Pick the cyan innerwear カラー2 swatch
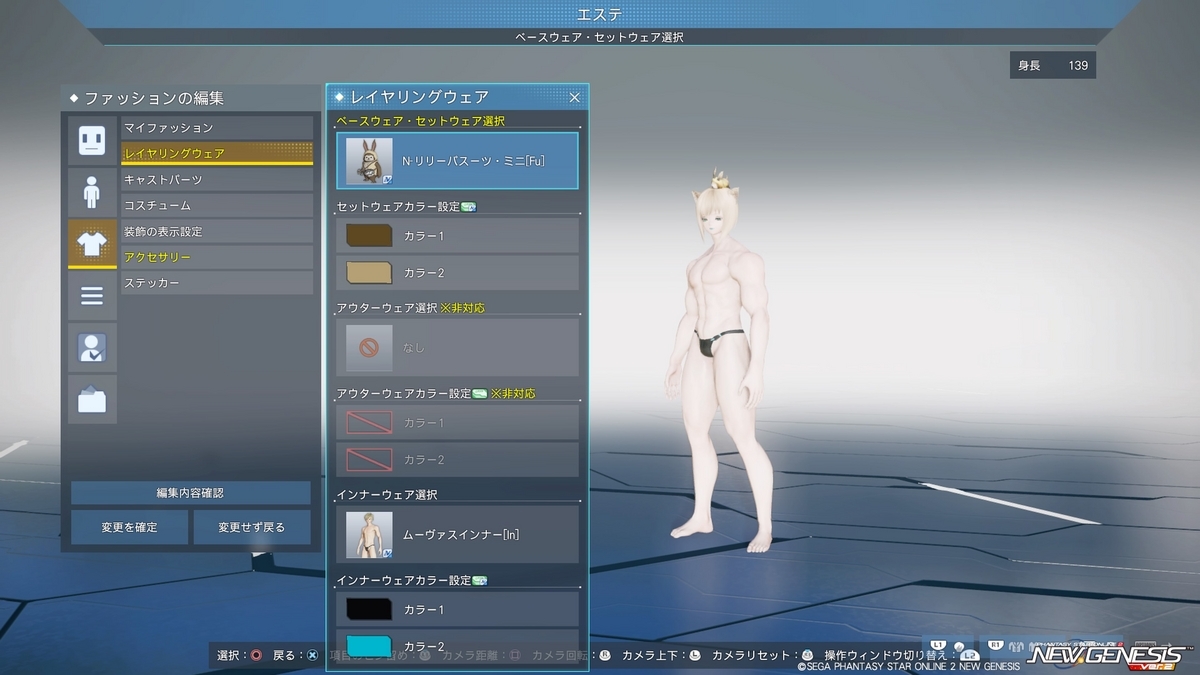Screen dimensions: 1200x675 (369, 645)
